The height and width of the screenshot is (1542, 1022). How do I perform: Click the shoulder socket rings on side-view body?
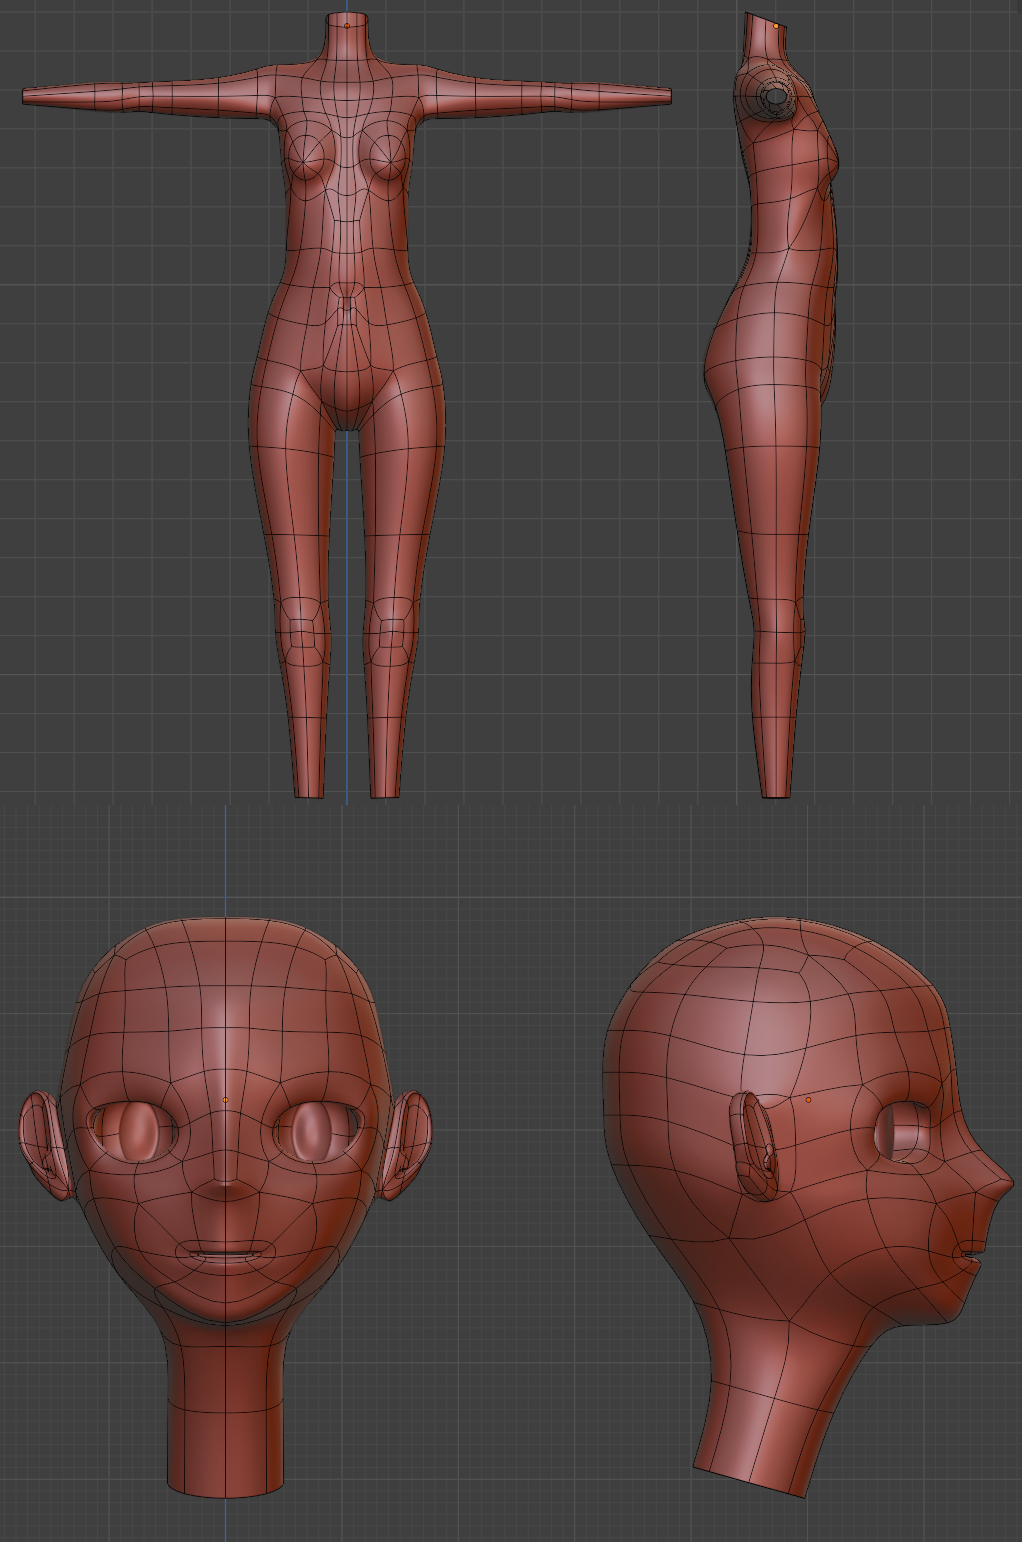(774, 98)
